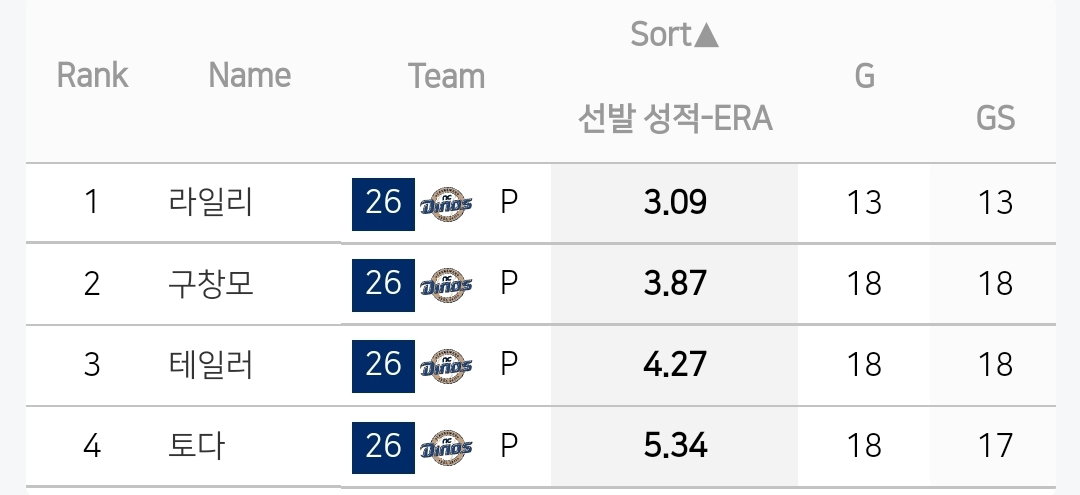
Task: Click the NC Dinos logo in 라일리 row
Action: (446, 204)
